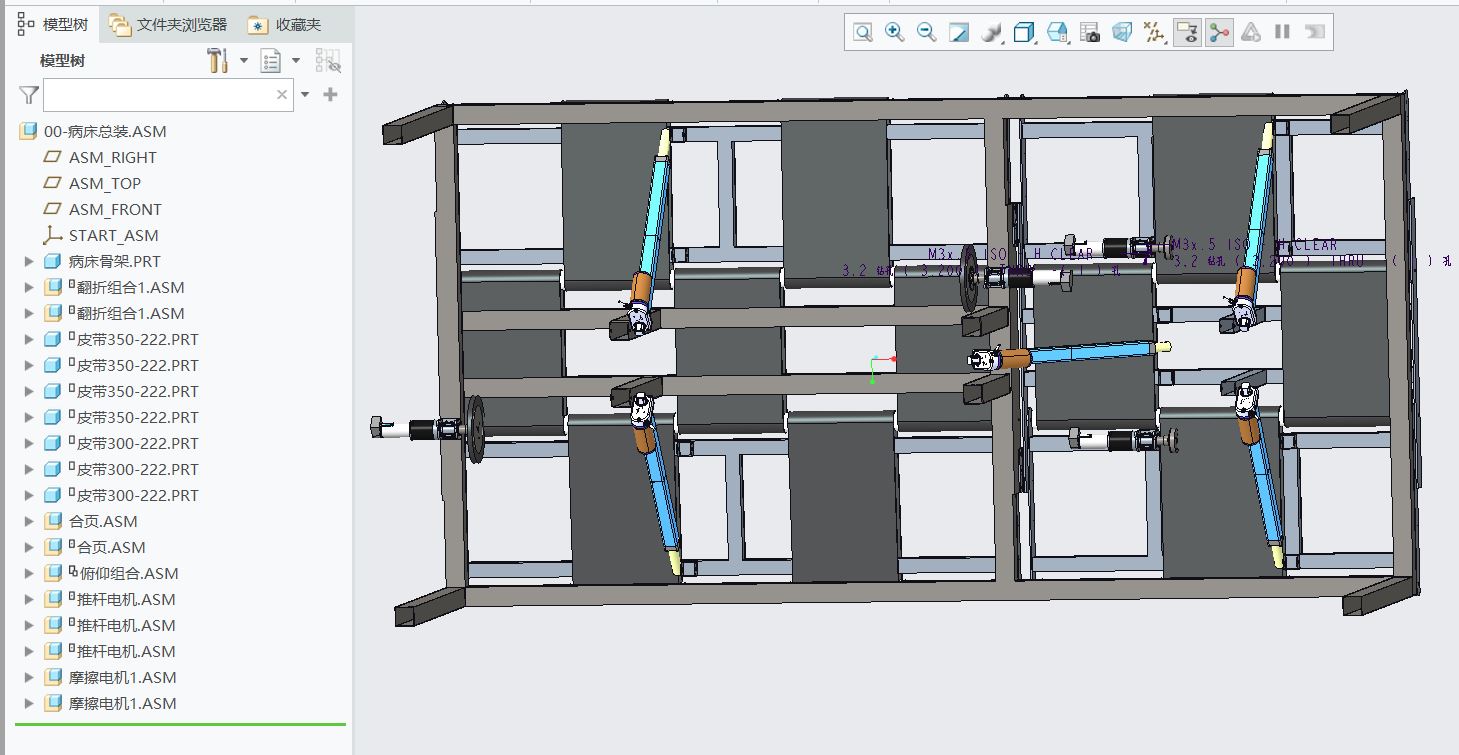Repaint the graphics window

959,33
